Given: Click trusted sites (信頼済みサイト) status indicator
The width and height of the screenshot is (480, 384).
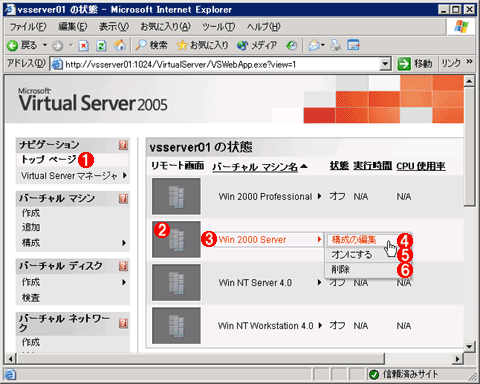Looking at the screenshot, I should [404, 375].
